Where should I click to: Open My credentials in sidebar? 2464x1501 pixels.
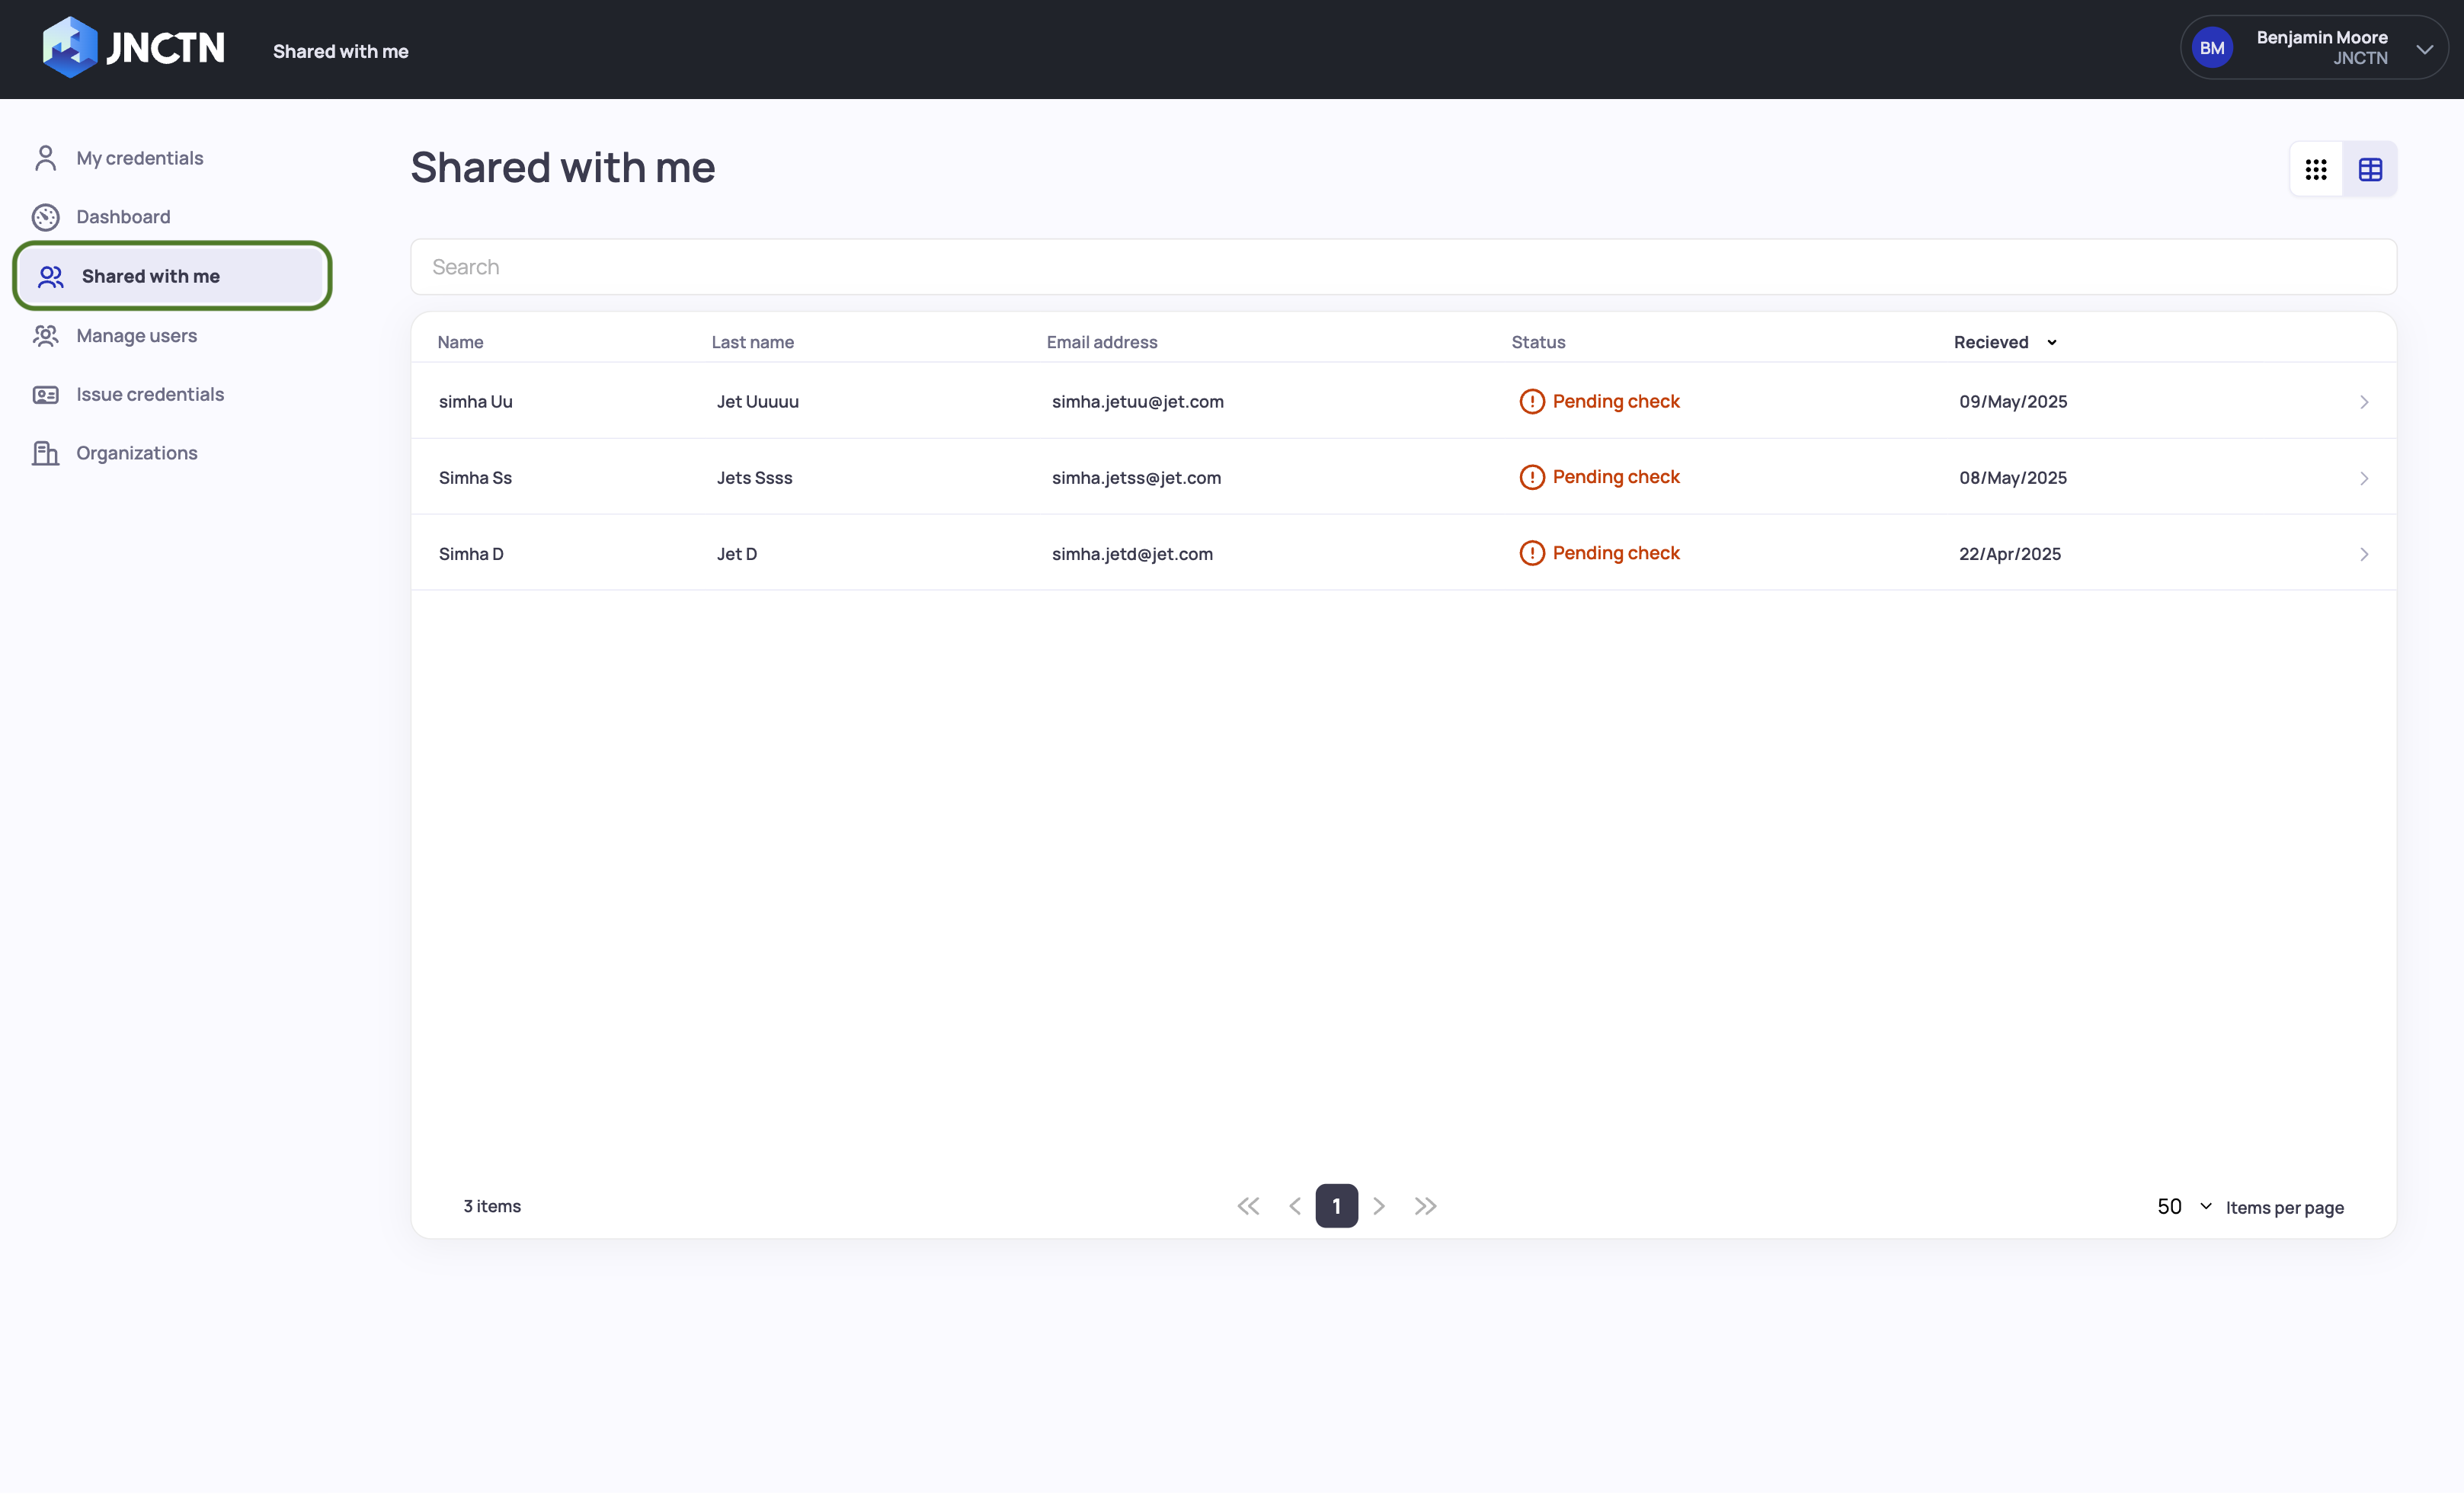(139, 158)
